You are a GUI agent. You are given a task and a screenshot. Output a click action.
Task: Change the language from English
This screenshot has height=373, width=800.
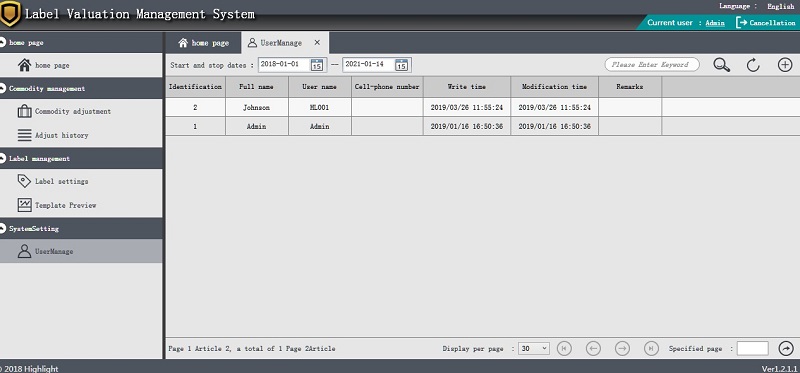click(x=781, y=7)
